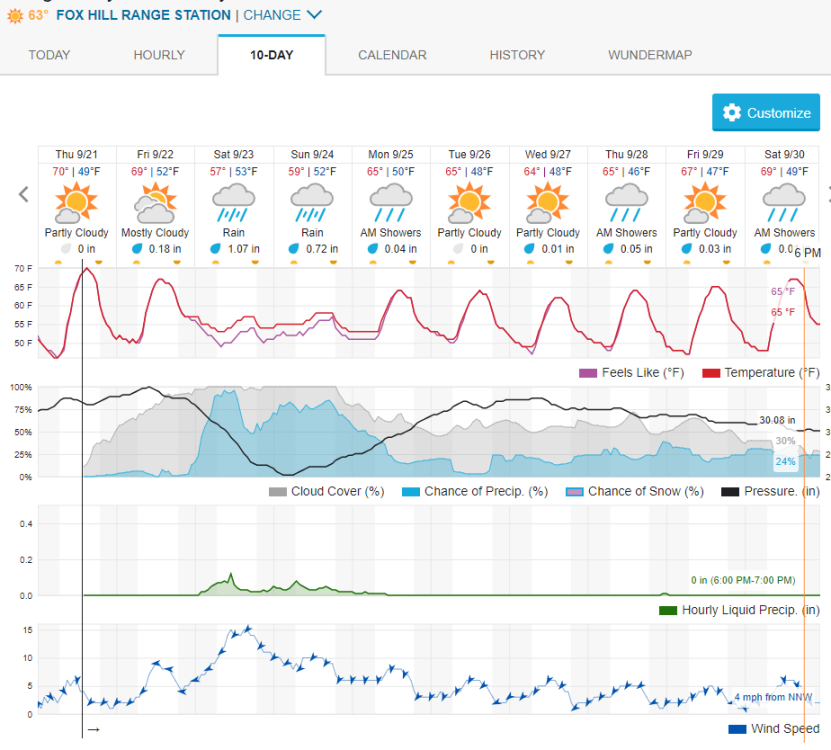This screenshot has width=831, height=750.
Task: Switch to the HOURLY tab
Action: coord(159,55)
